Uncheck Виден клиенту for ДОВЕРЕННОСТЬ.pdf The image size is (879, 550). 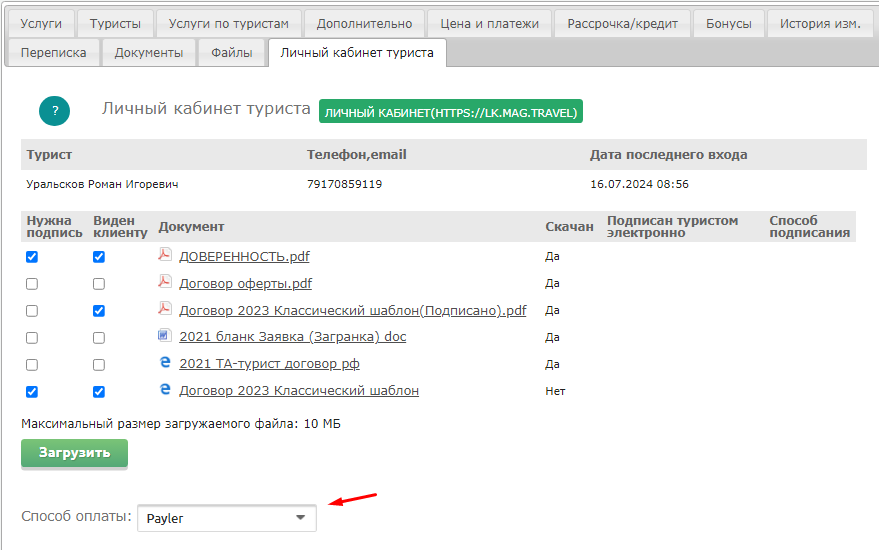tap(99, 257)
